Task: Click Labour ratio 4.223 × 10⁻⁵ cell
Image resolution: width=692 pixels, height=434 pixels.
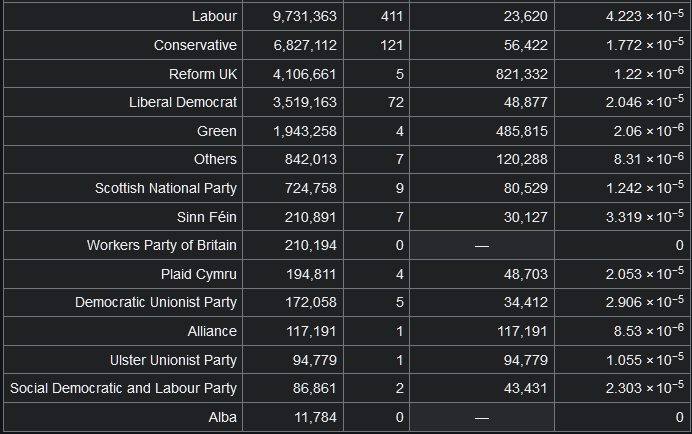Action: [623, 16]
